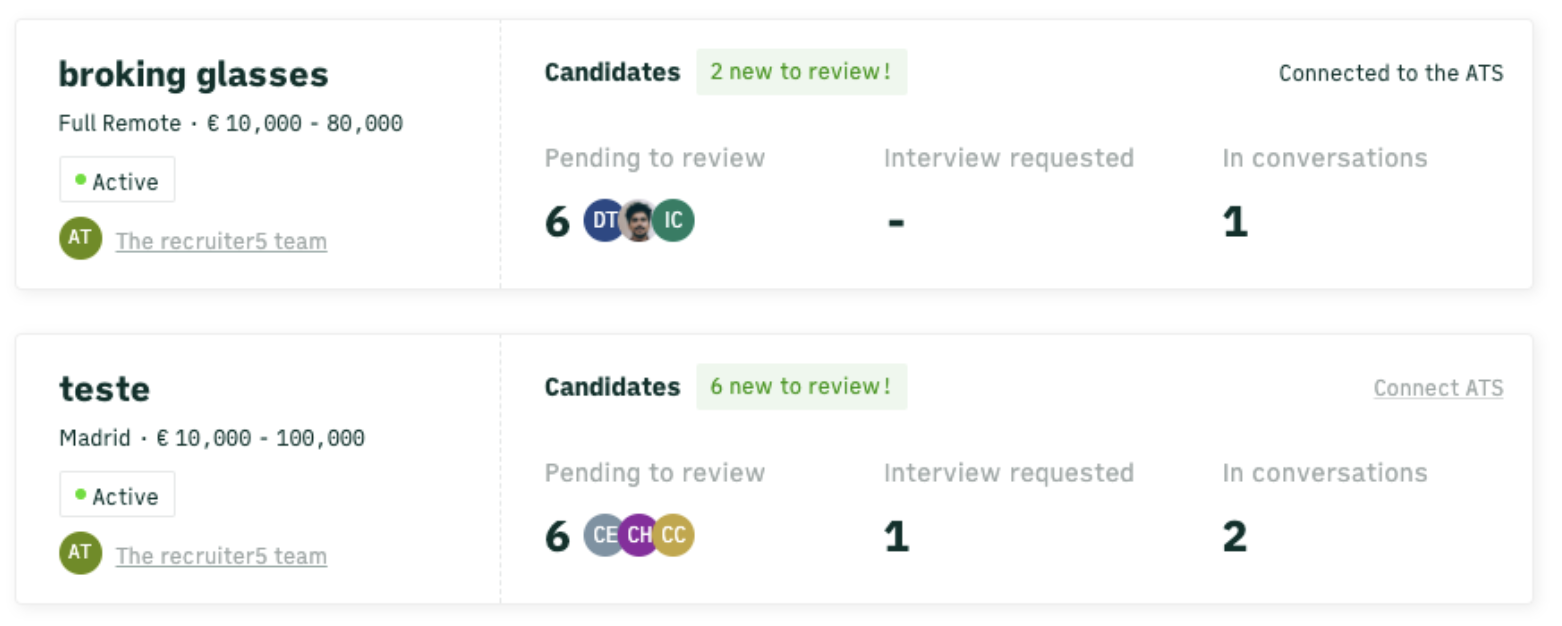Click the 6 new to review badge
Image resolution: width=1562 pixels, height=626 pixels.
tap(801, 387)
